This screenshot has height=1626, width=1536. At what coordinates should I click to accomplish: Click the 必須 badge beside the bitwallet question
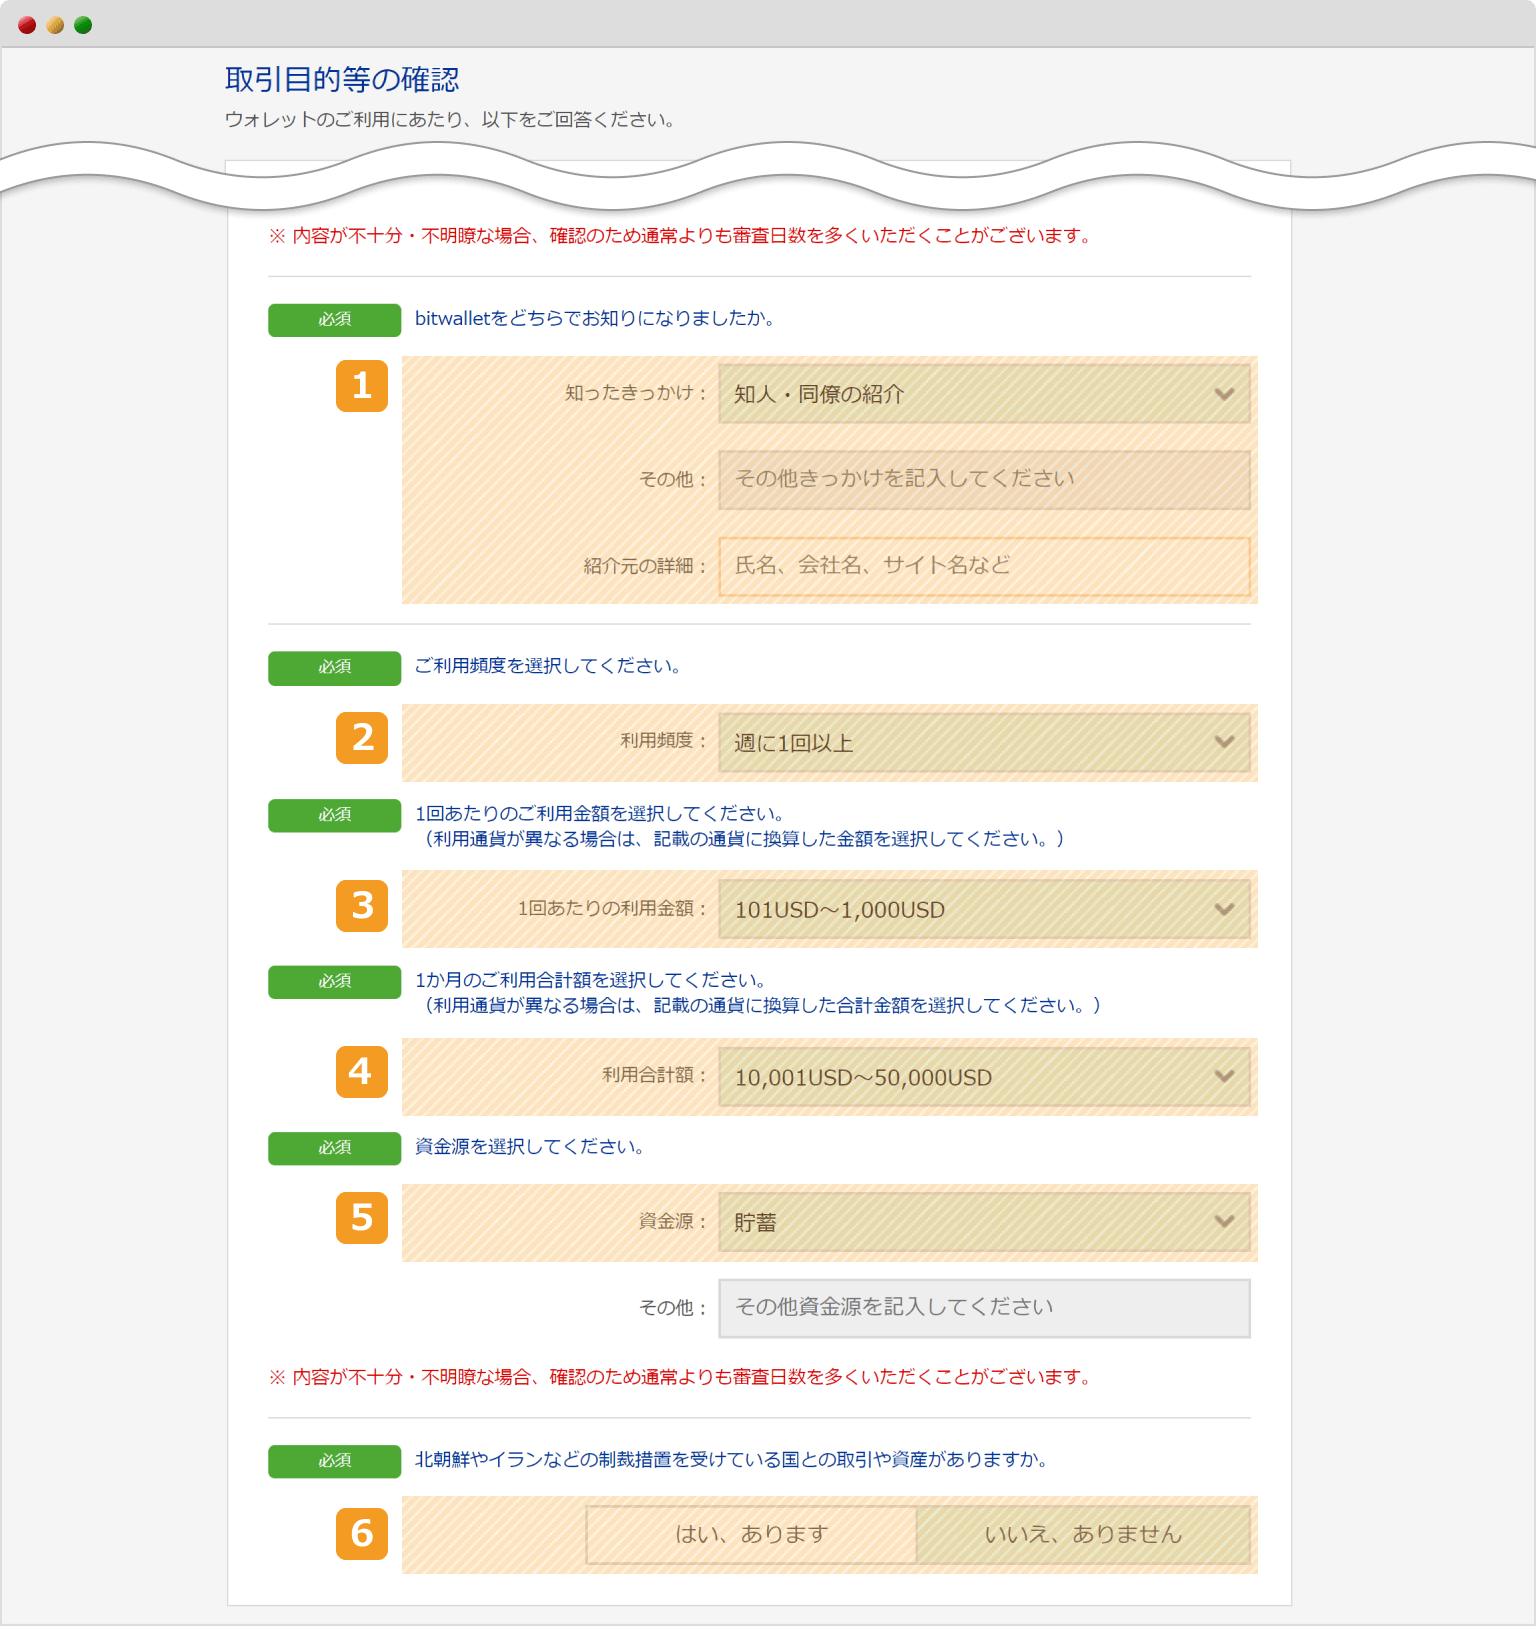pos(334,320)
